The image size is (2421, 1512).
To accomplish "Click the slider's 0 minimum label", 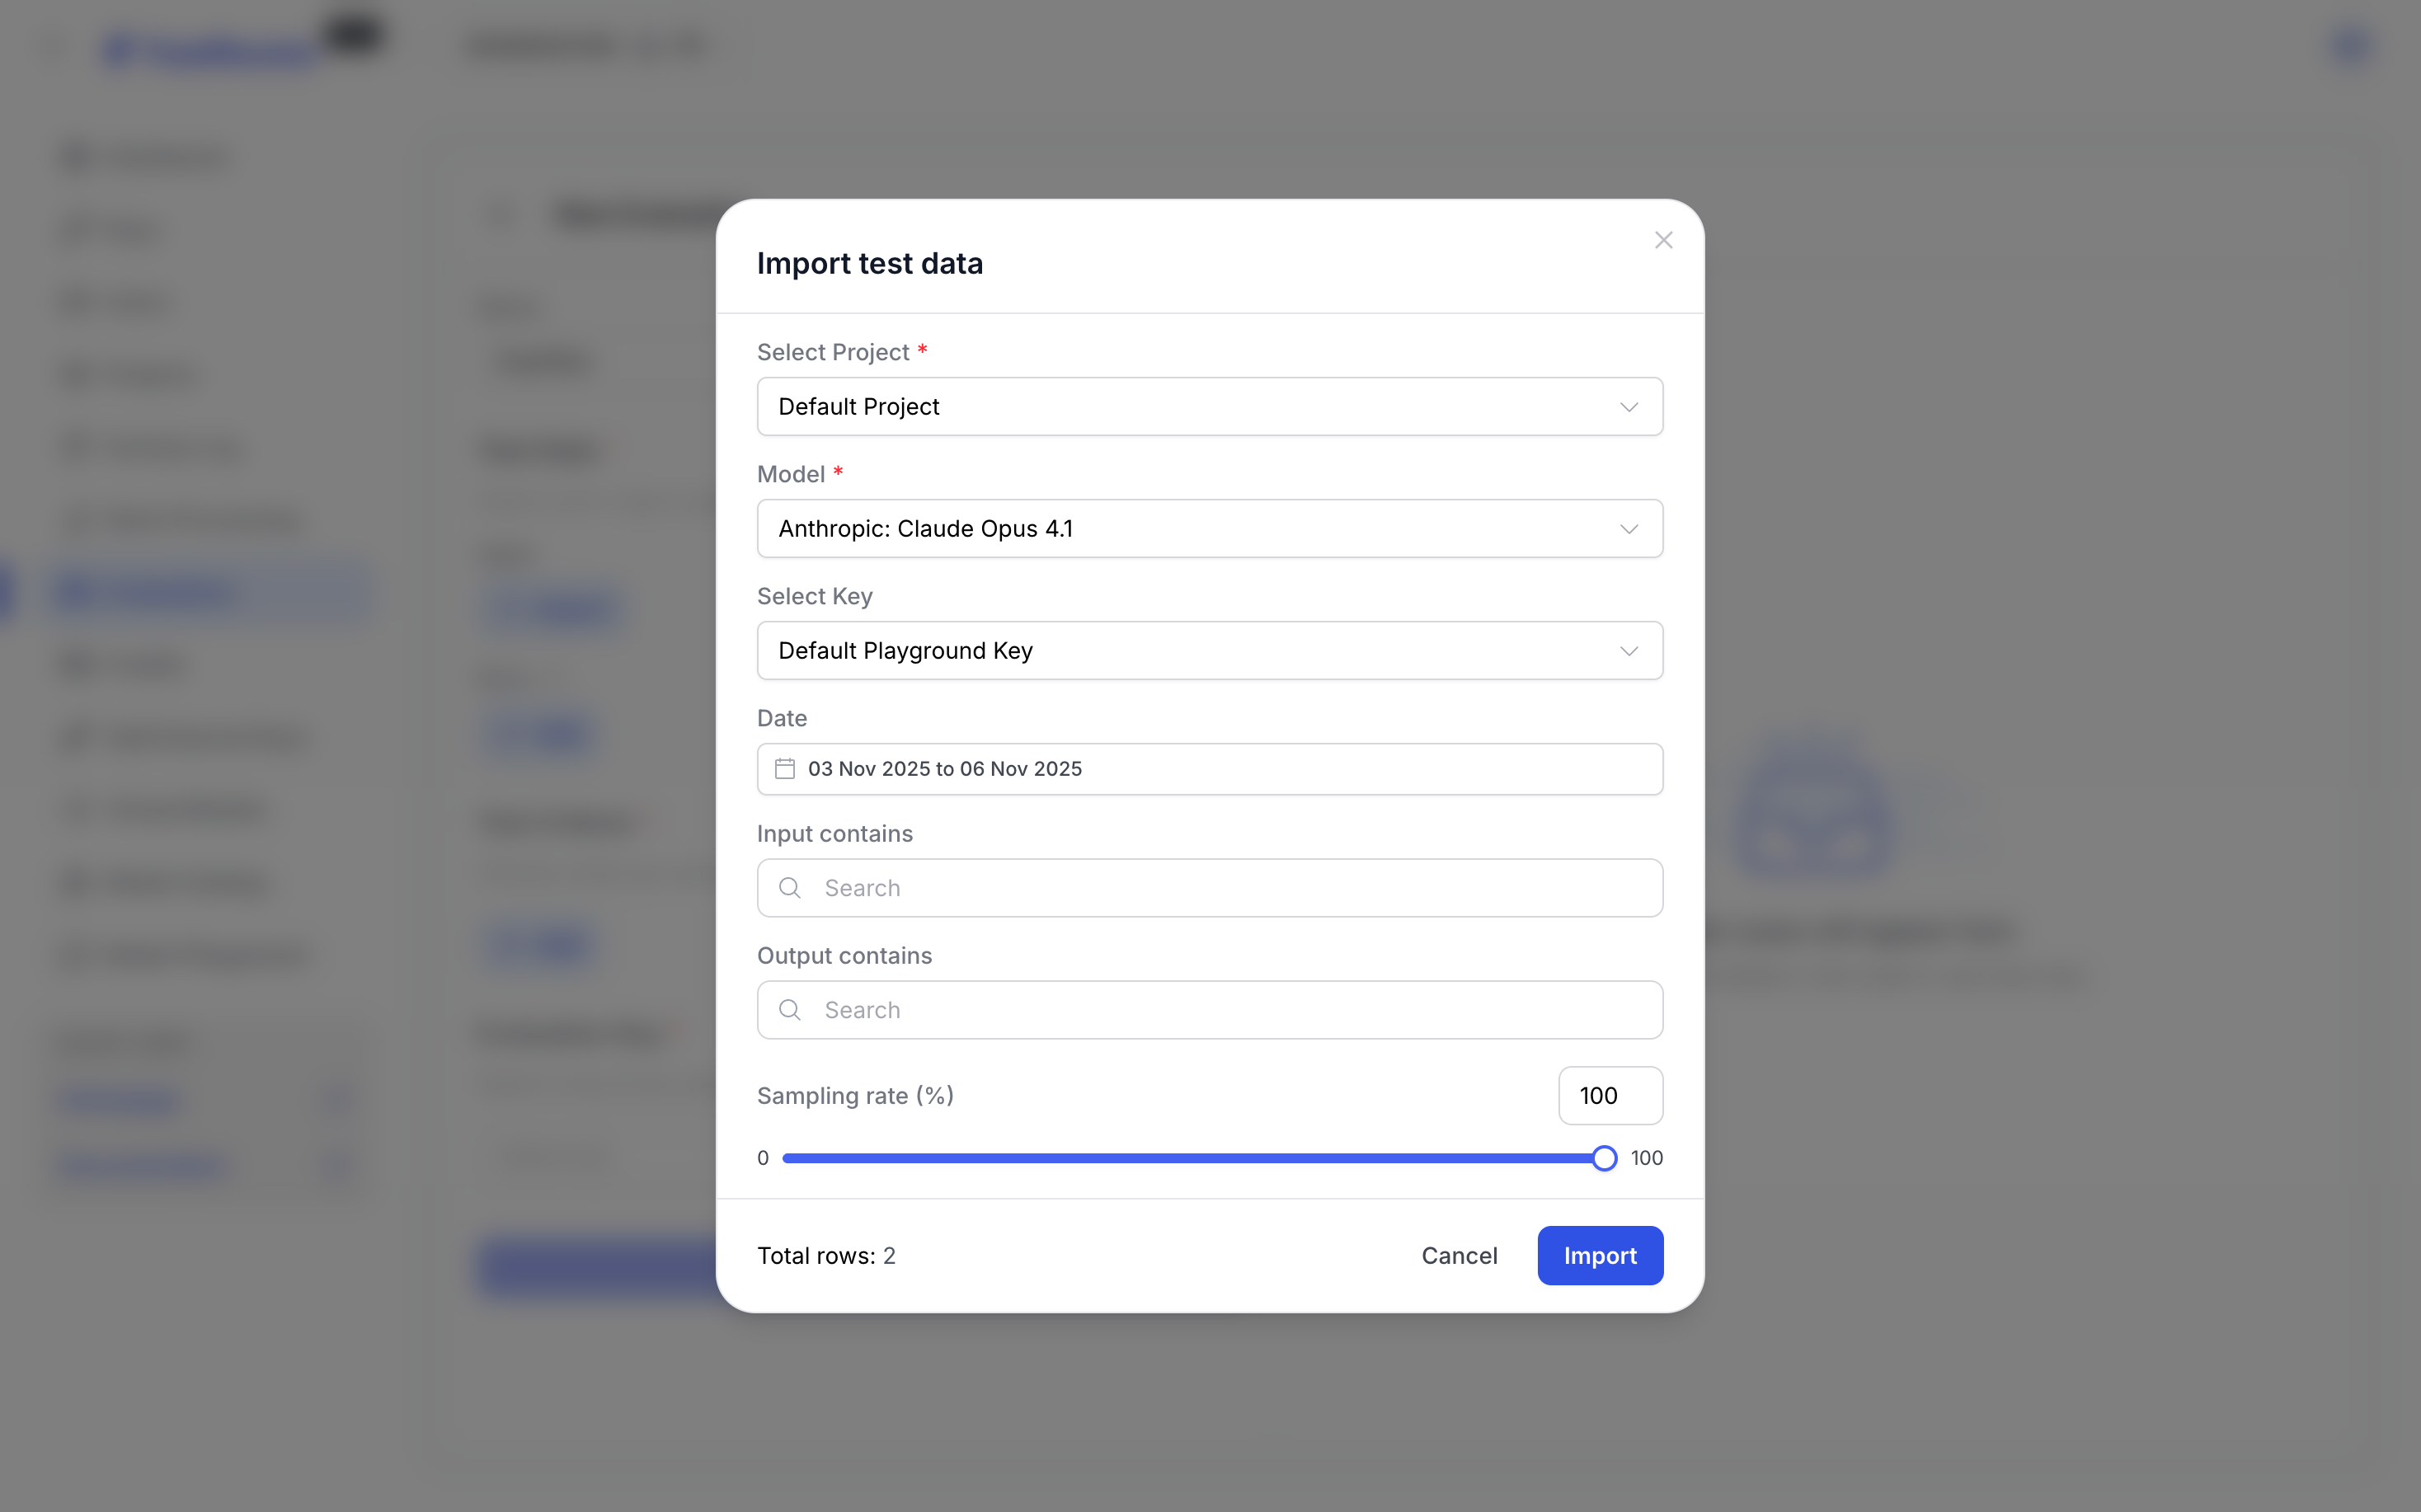I will [763, 1158].
